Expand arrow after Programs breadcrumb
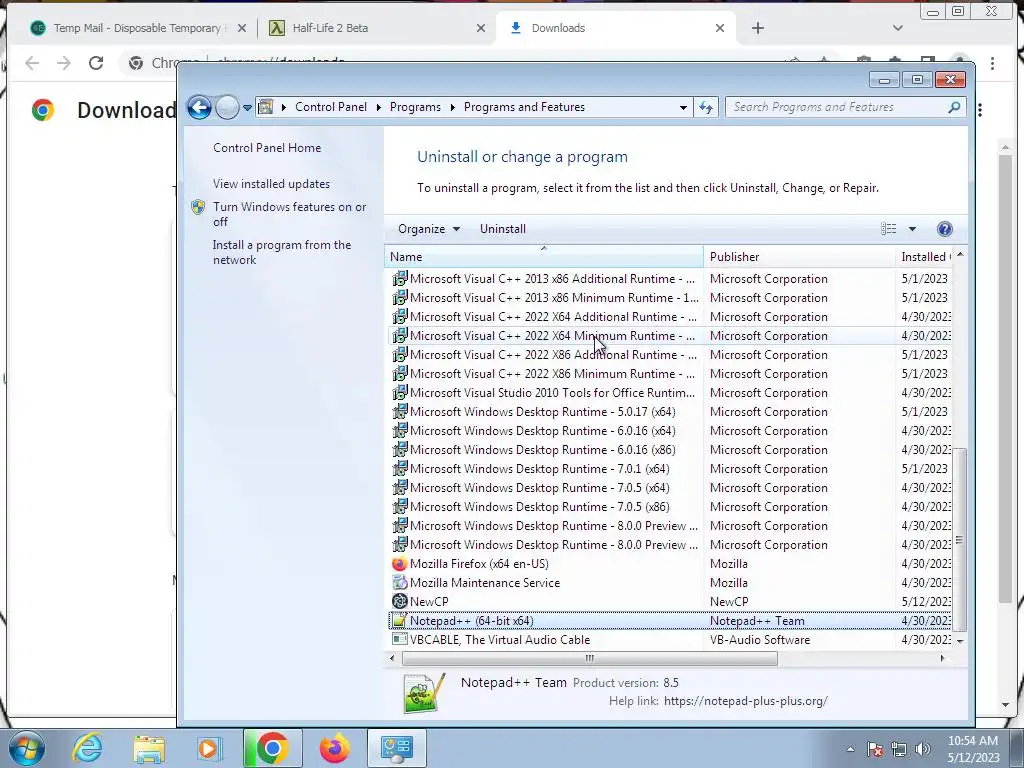The height and width of the screenshot is (768, 1024). pos(452,107)
